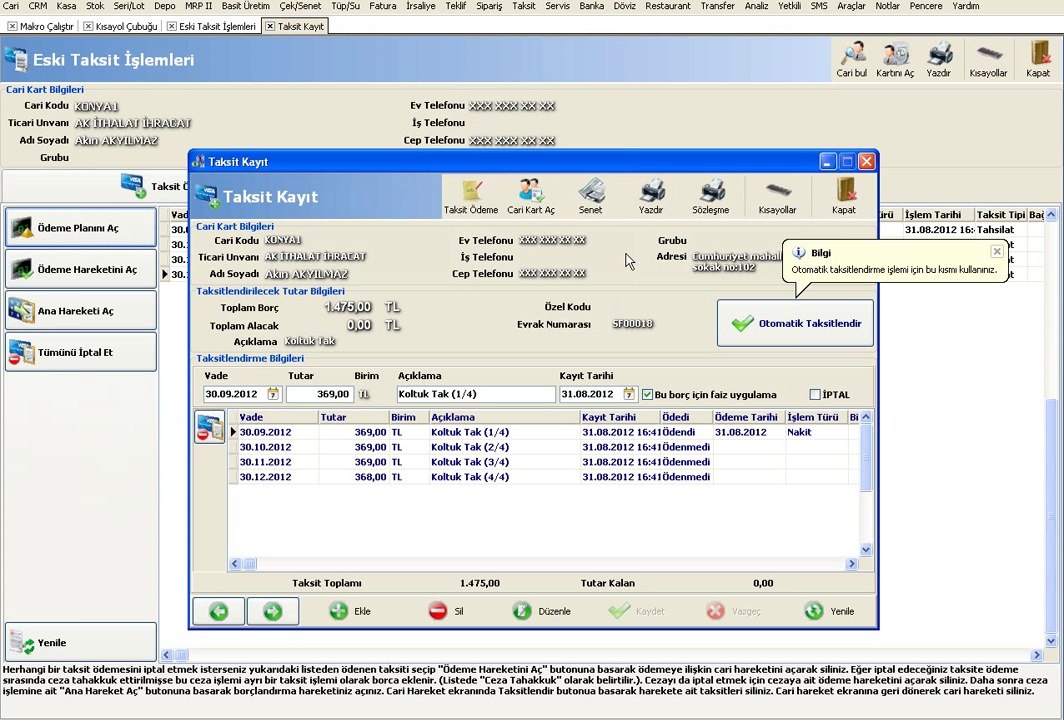Open the Kasa menu
Screen dimensions: 1064x720
click(66, 6)
